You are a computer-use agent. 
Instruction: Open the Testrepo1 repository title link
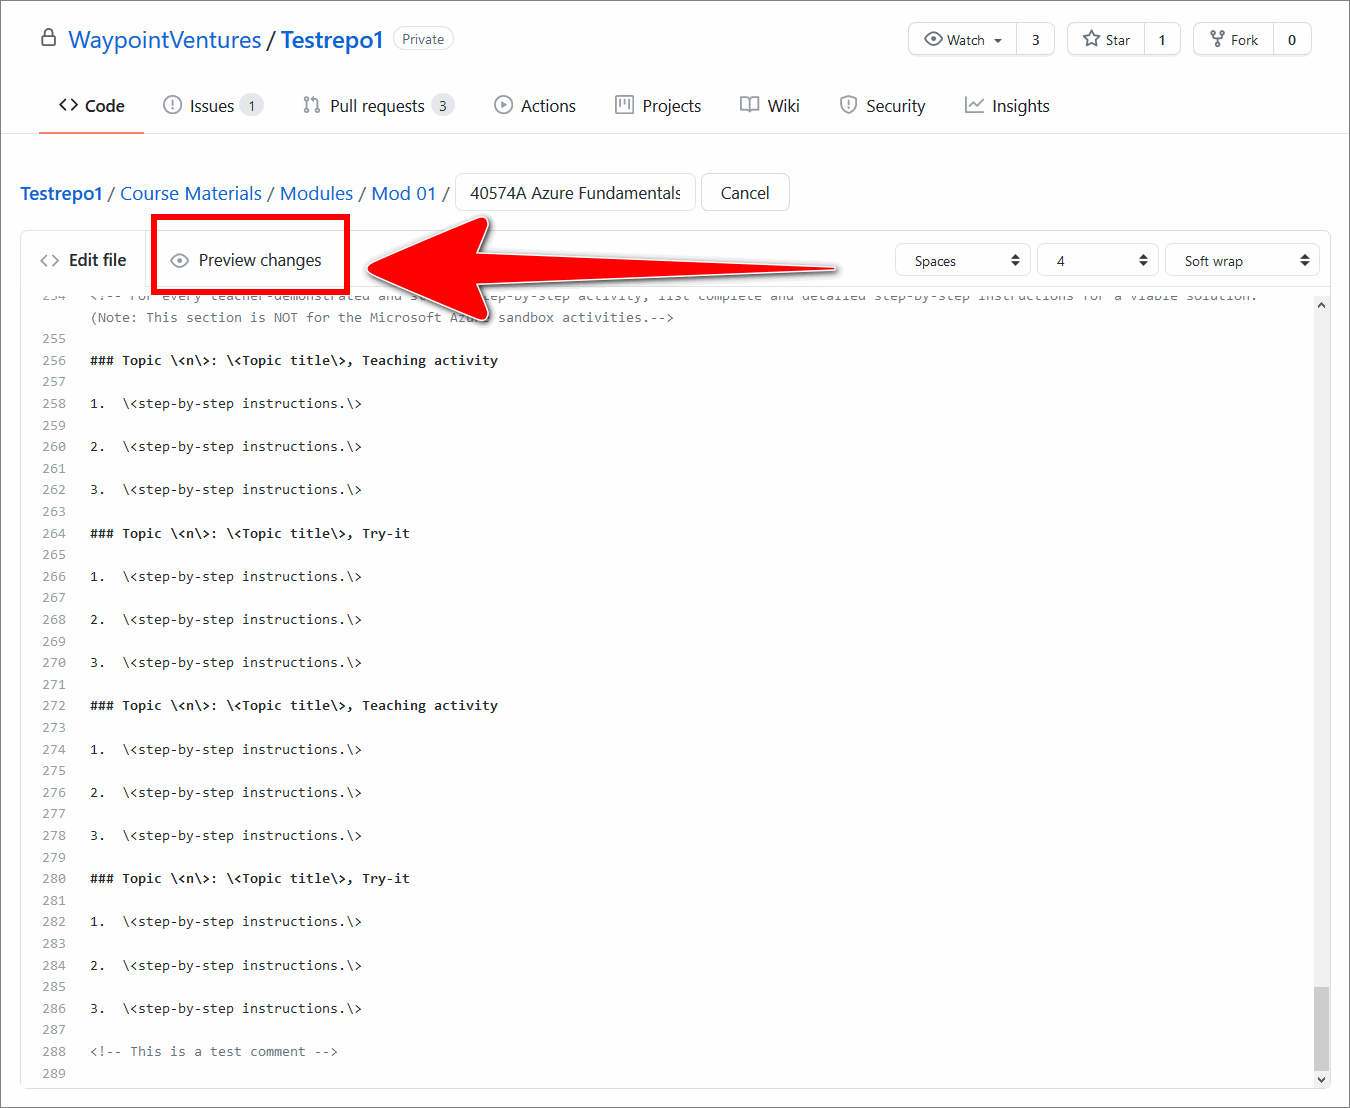(332, 40)
